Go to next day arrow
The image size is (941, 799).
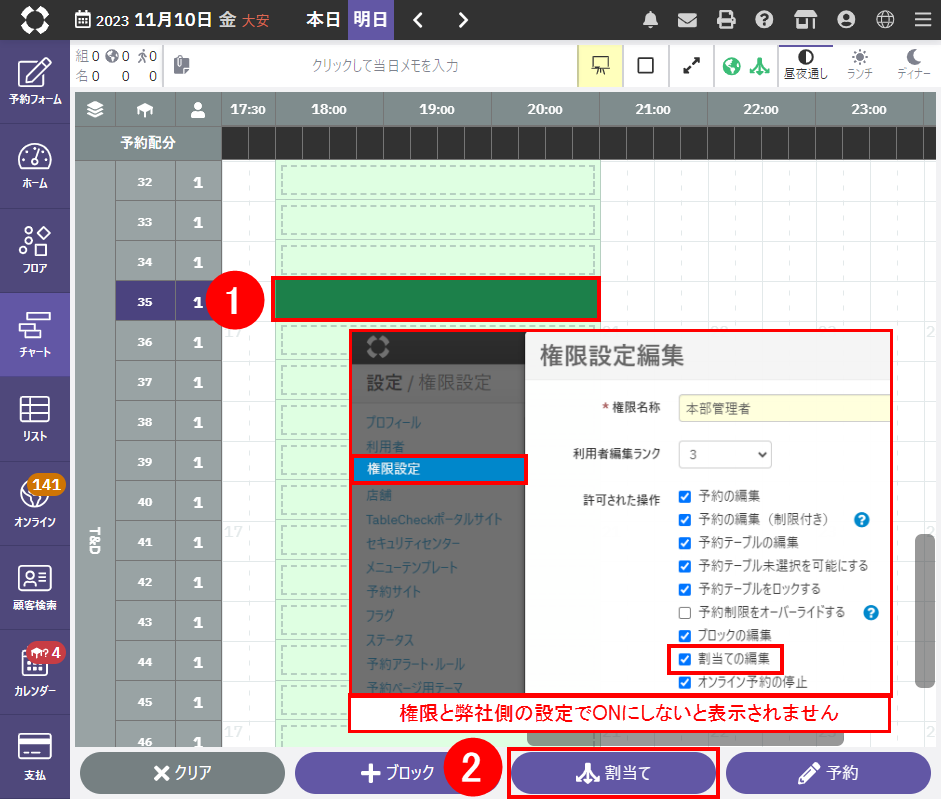(463, 20)
